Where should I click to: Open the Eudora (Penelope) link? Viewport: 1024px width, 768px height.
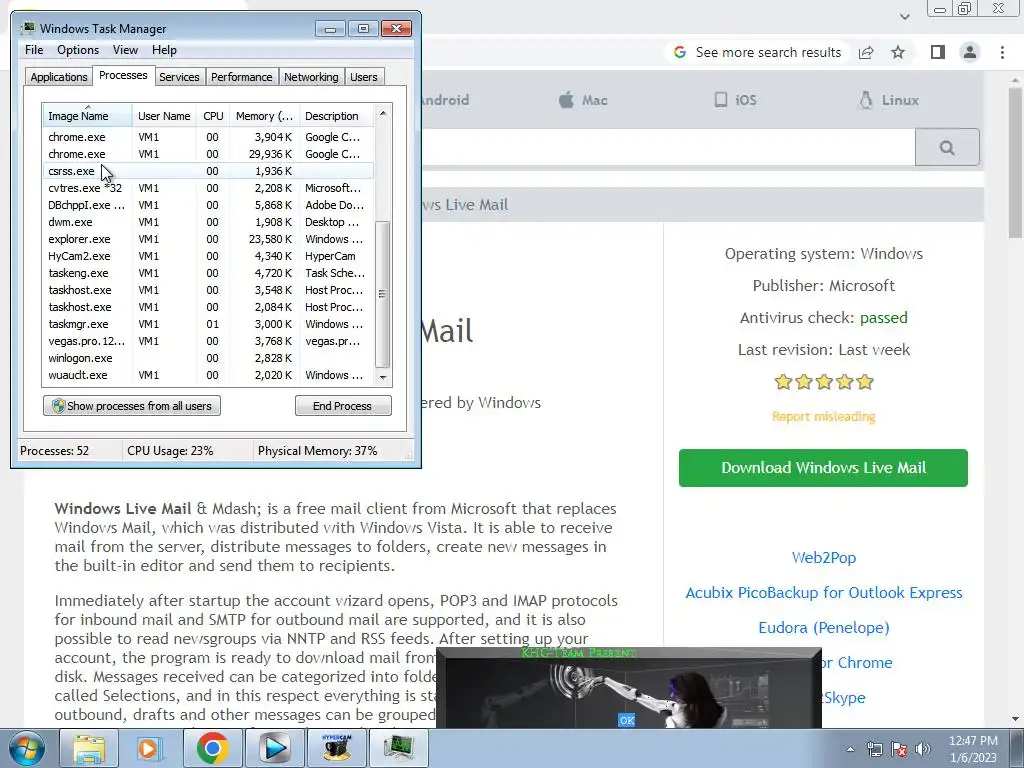(x=824, y=628)
